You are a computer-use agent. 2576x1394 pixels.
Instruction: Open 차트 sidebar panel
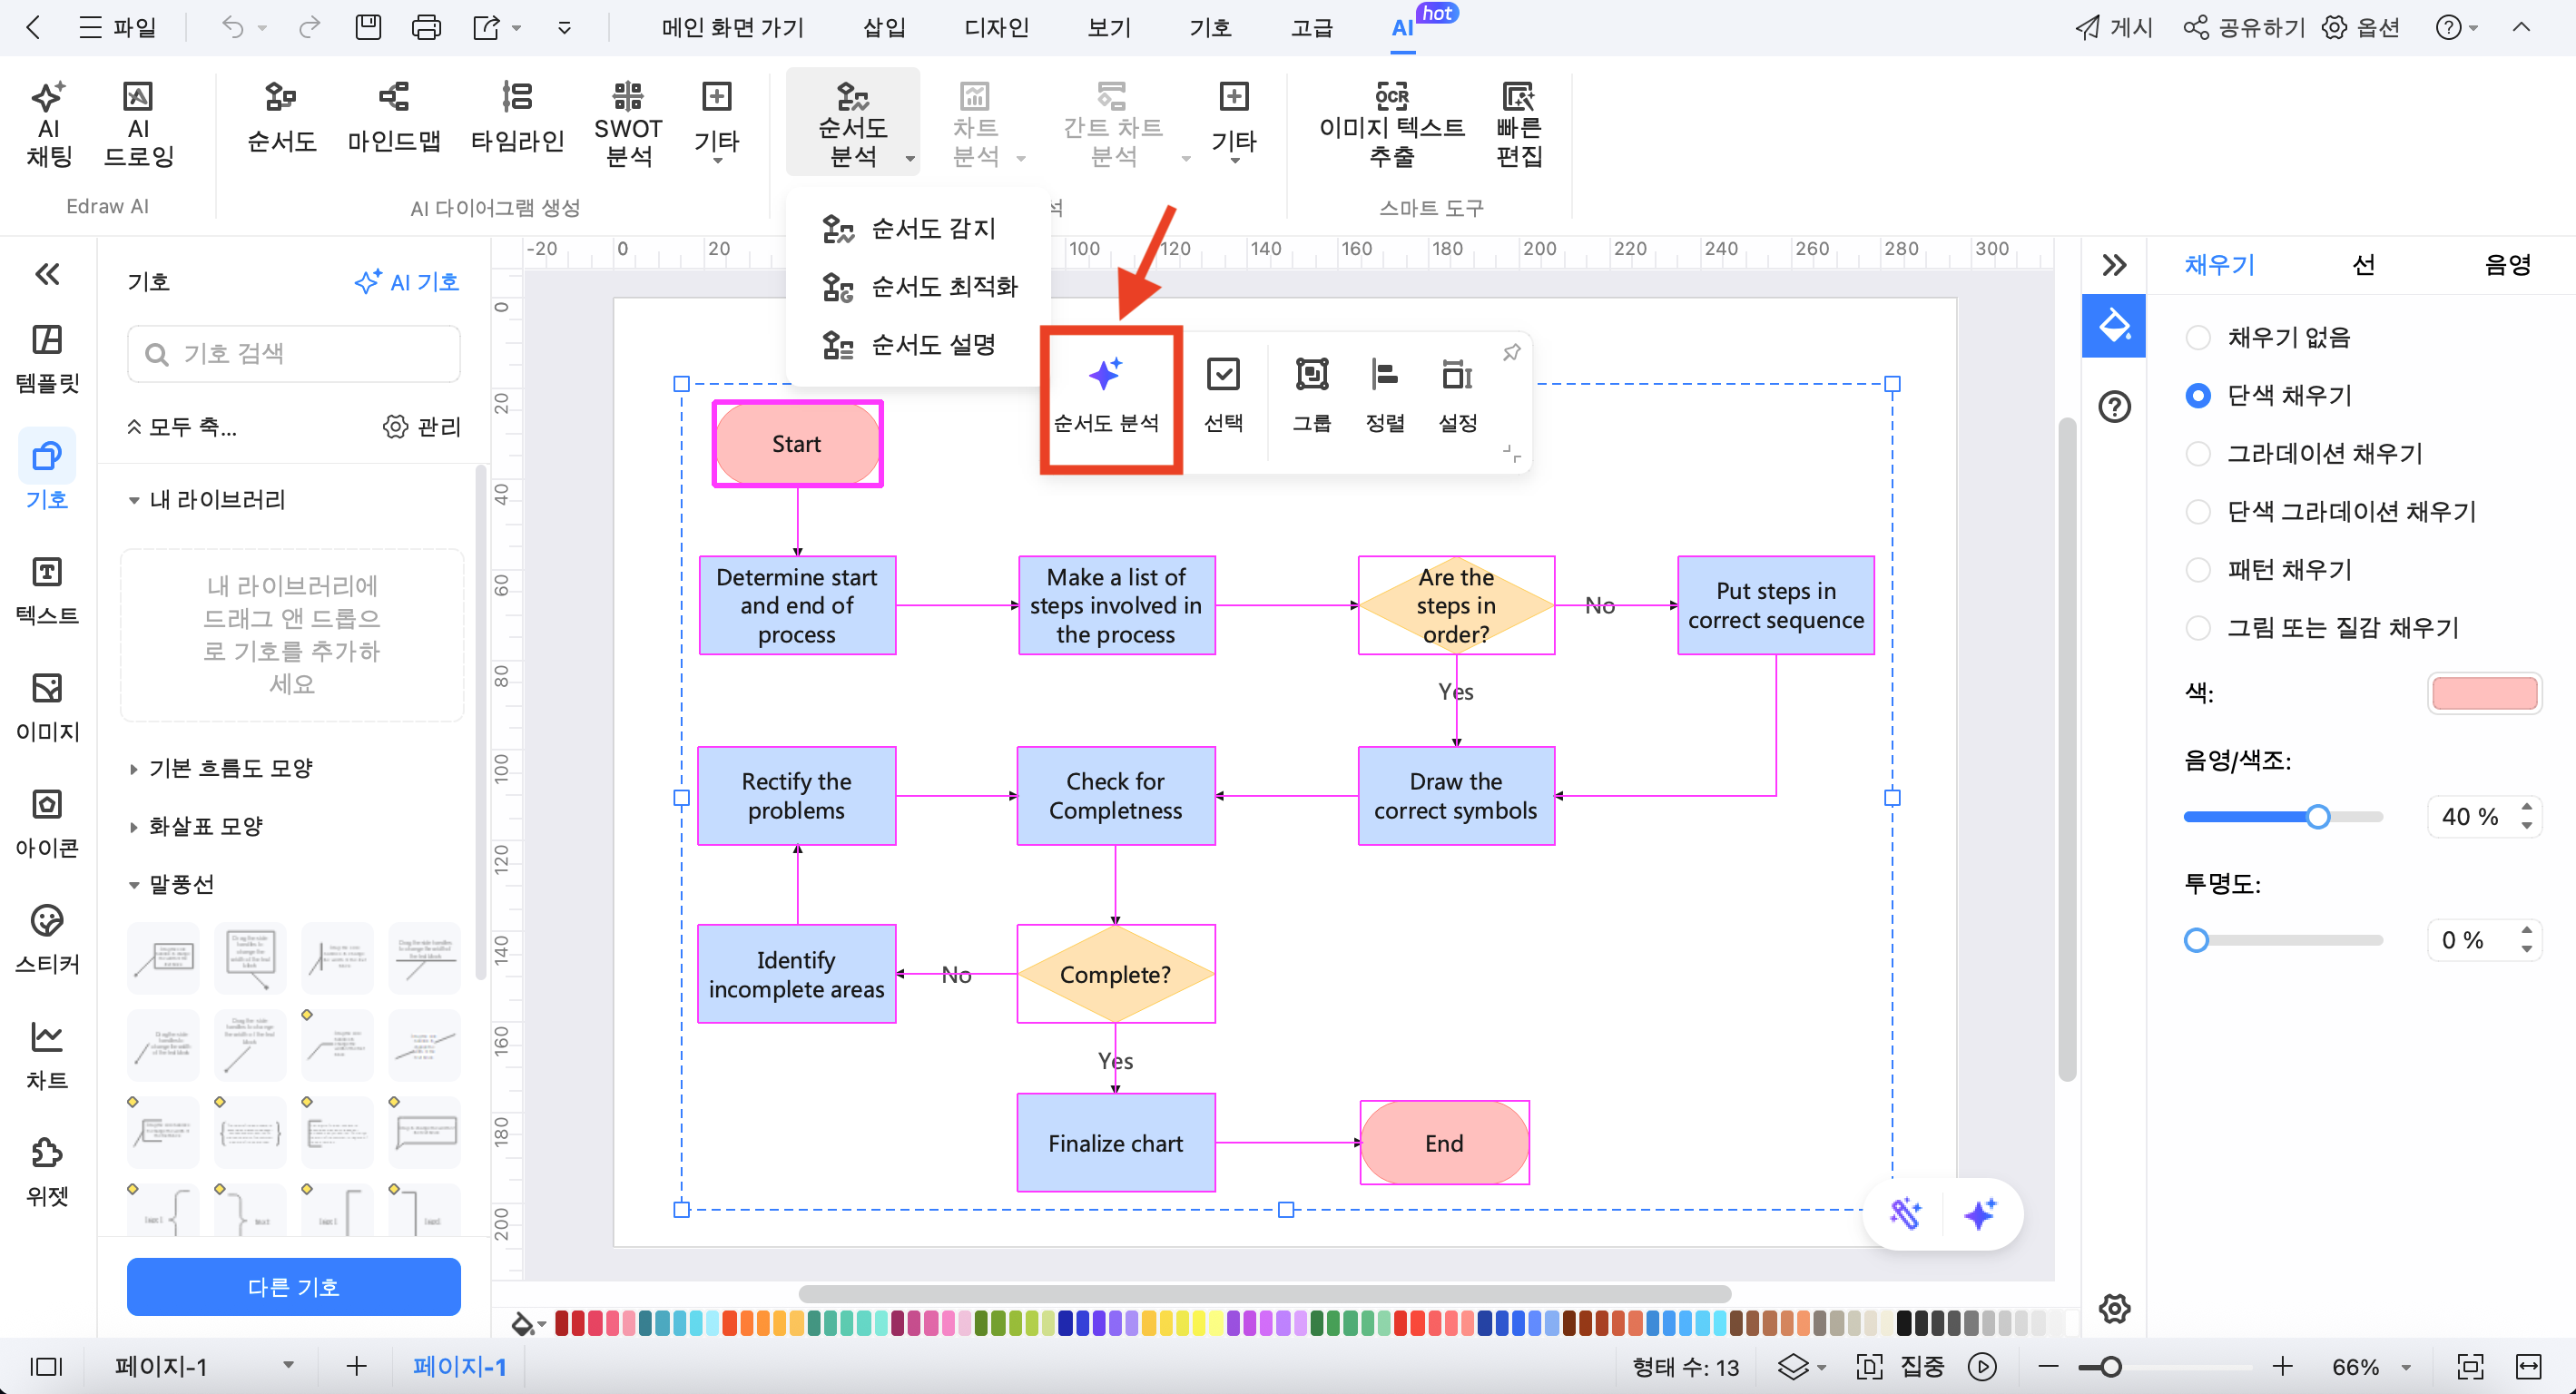47,1055
